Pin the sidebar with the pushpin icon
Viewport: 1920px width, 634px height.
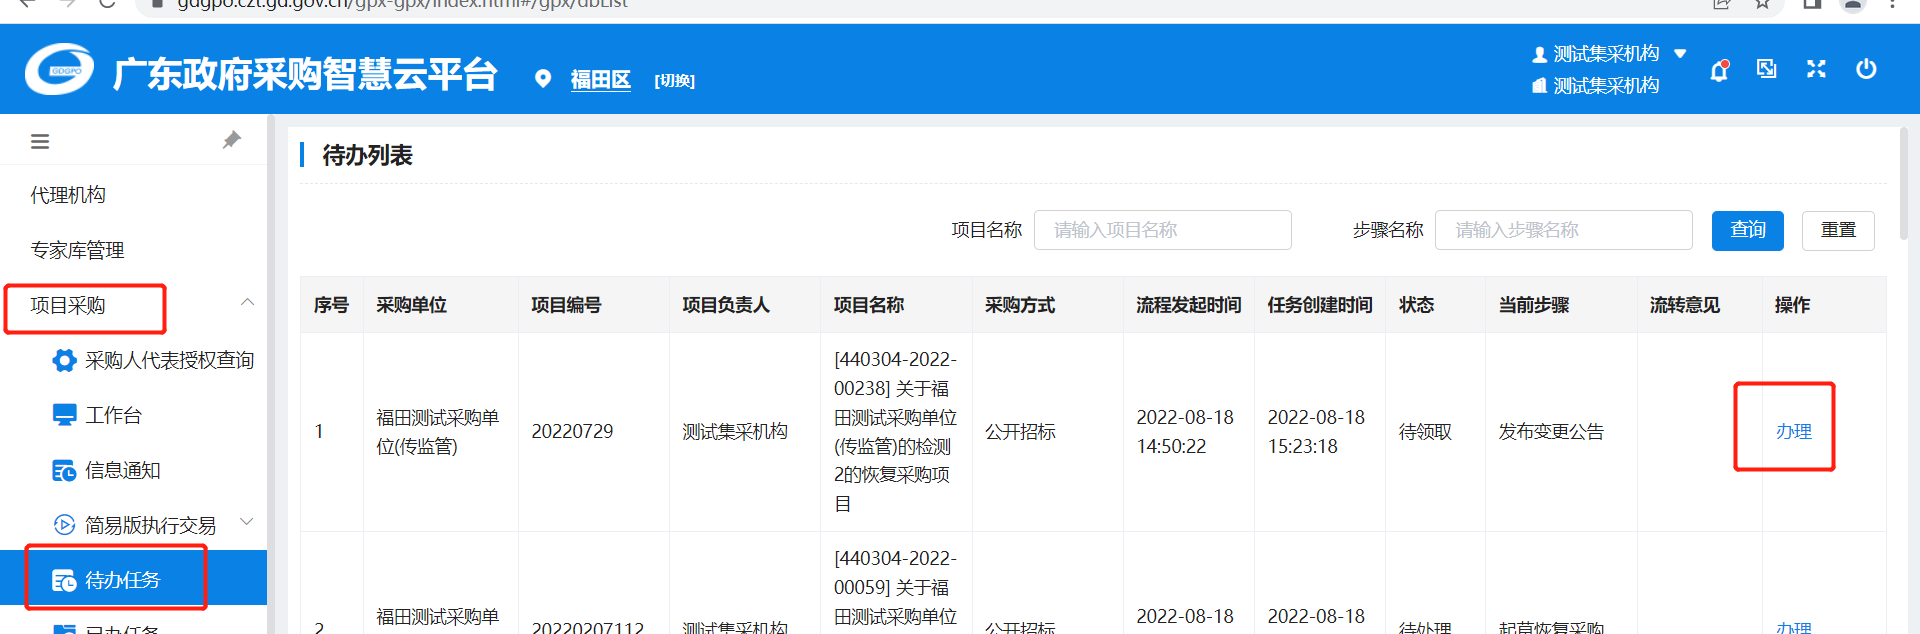[x=232, y=140]
